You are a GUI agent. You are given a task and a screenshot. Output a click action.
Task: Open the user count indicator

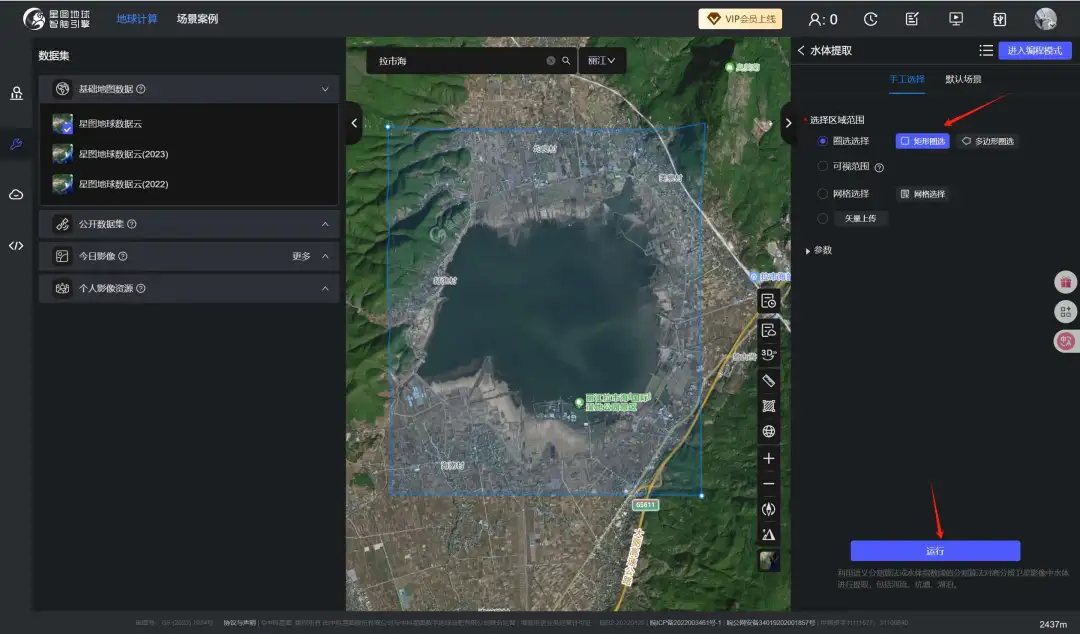pyautogui.click(x=823, y=19)
